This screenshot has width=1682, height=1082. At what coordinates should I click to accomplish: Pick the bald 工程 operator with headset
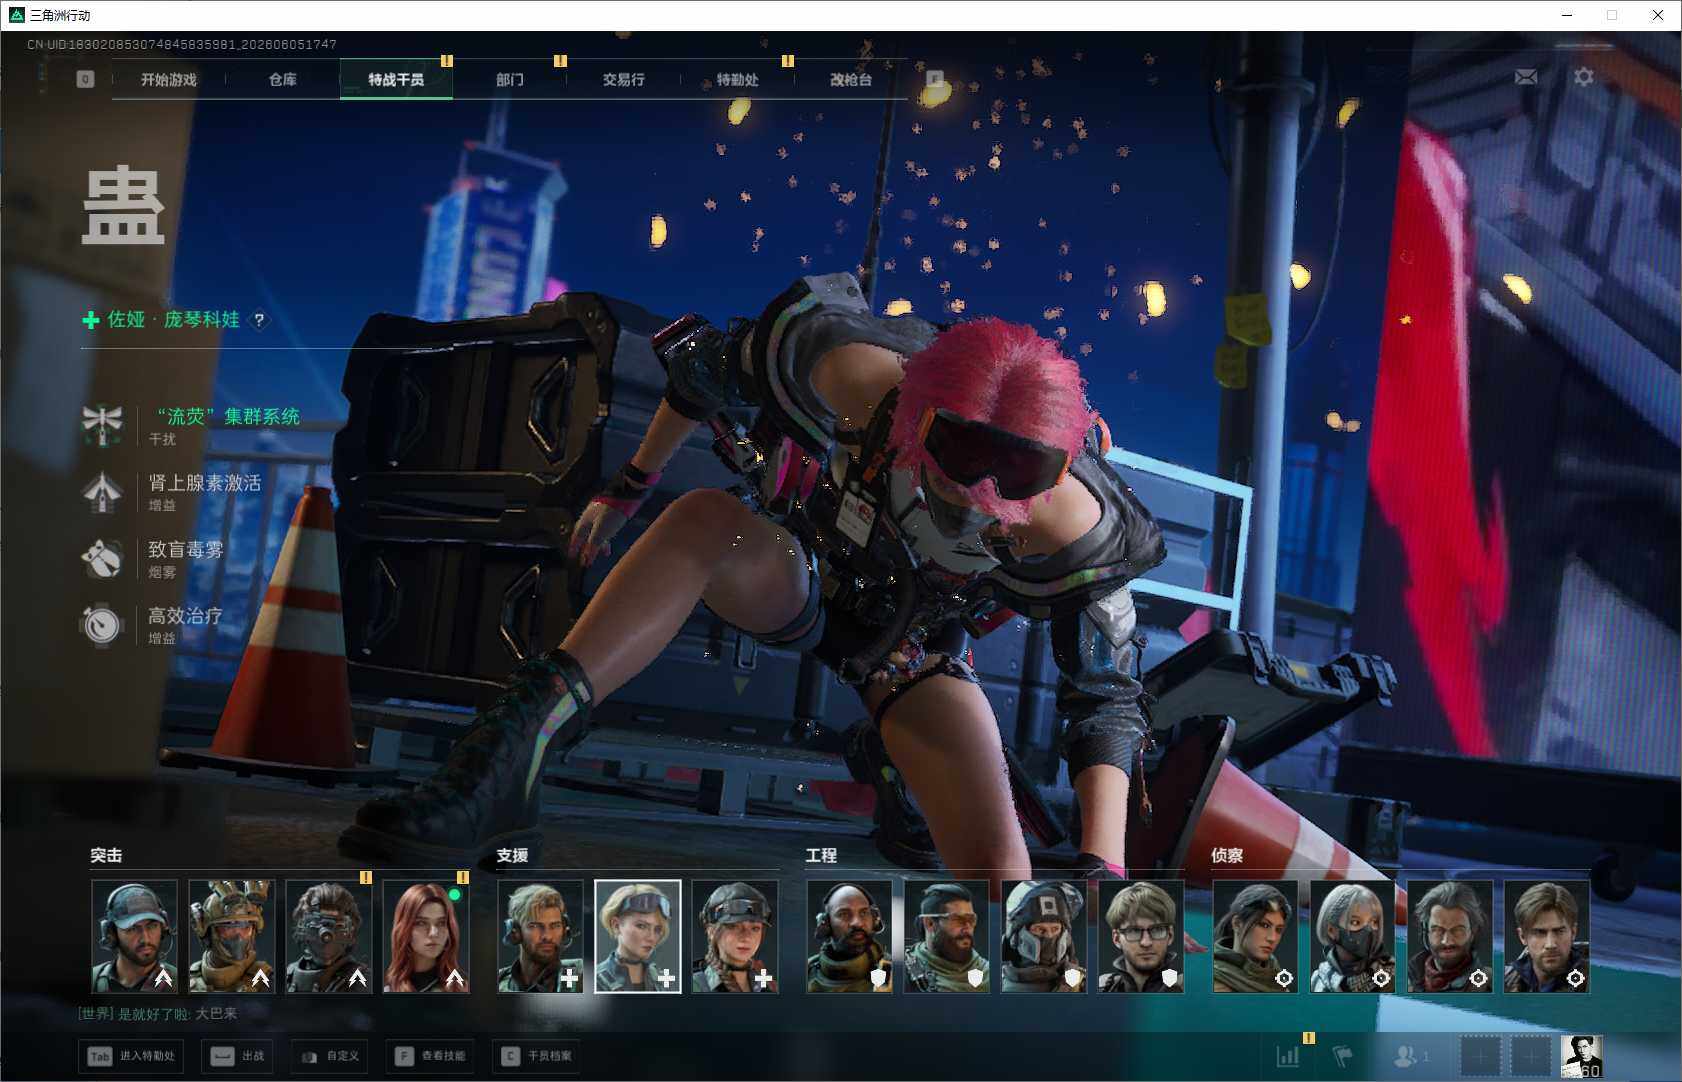[x=850, y=937]
